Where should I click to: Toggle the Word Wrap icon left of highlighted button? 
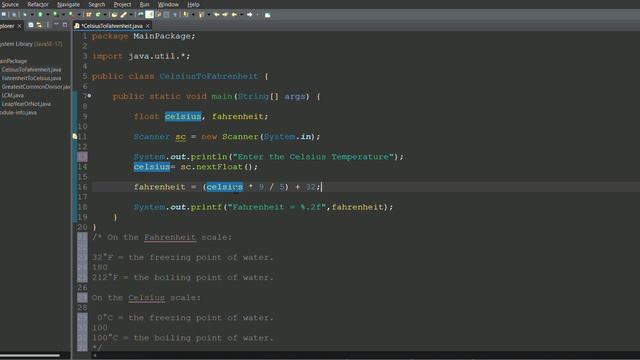(x=140, y=14)
